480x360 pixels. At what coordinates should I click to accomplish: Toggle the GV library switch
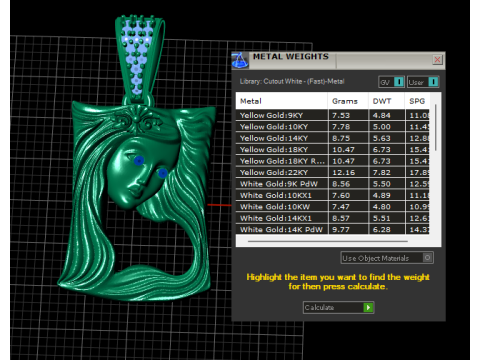click(399, 82)
